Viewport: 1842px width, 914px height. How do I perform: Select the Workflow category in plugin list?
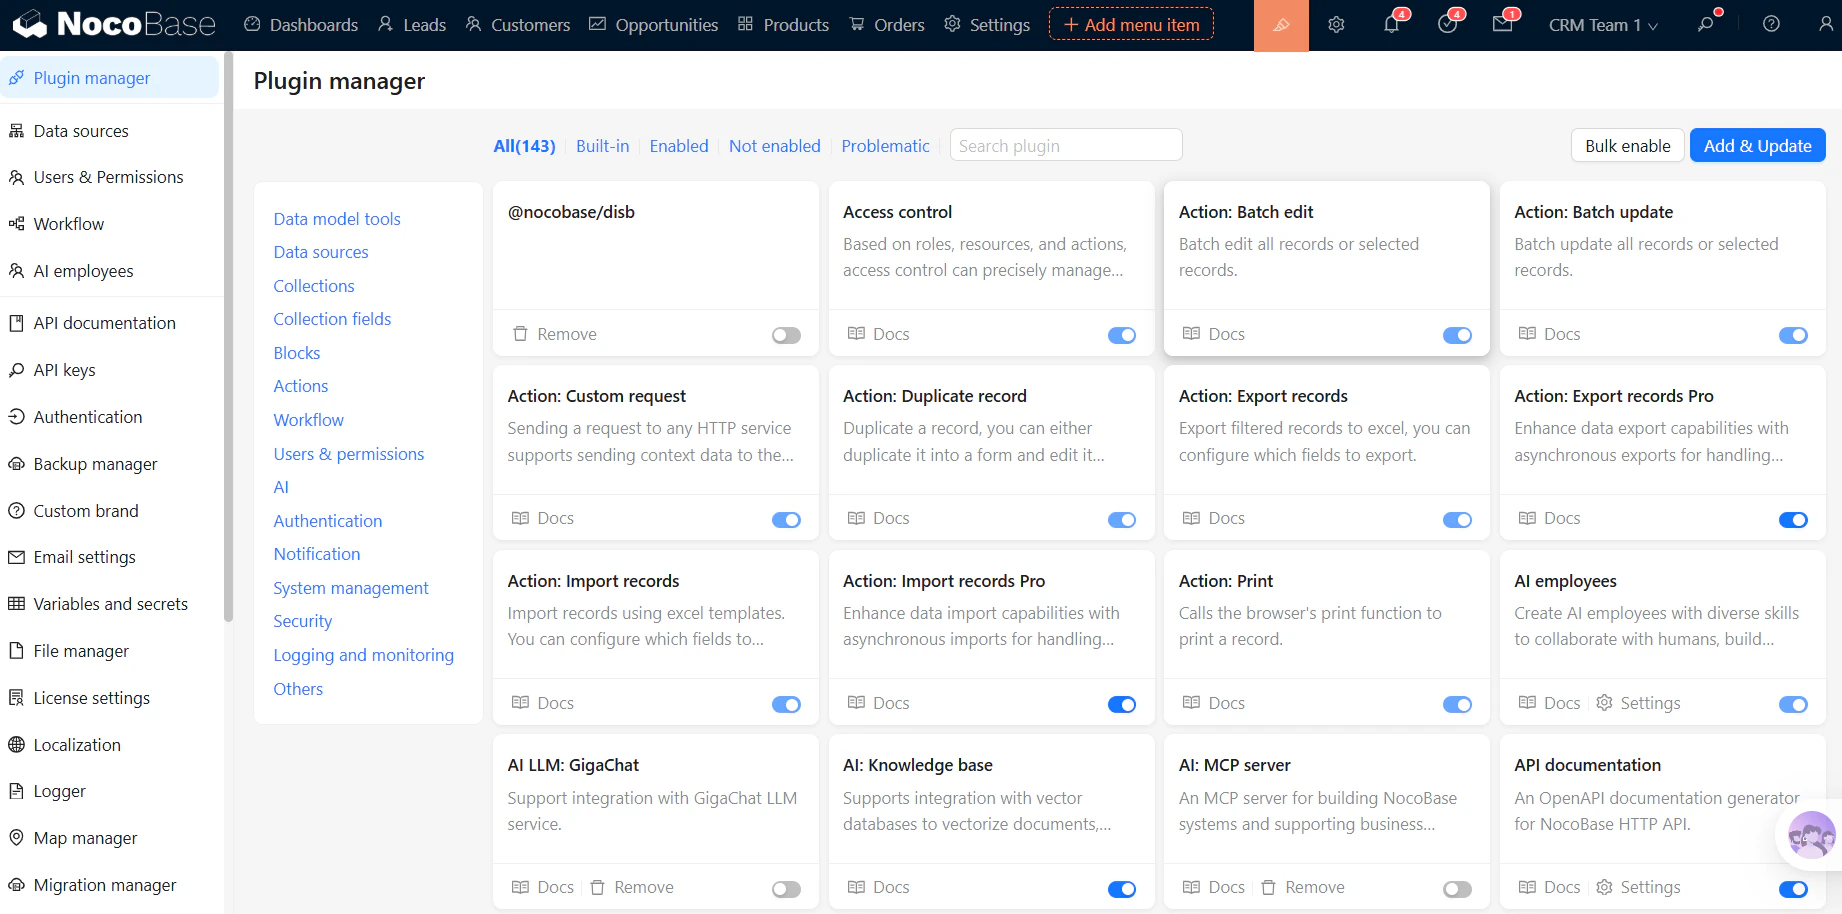point(308,420)
